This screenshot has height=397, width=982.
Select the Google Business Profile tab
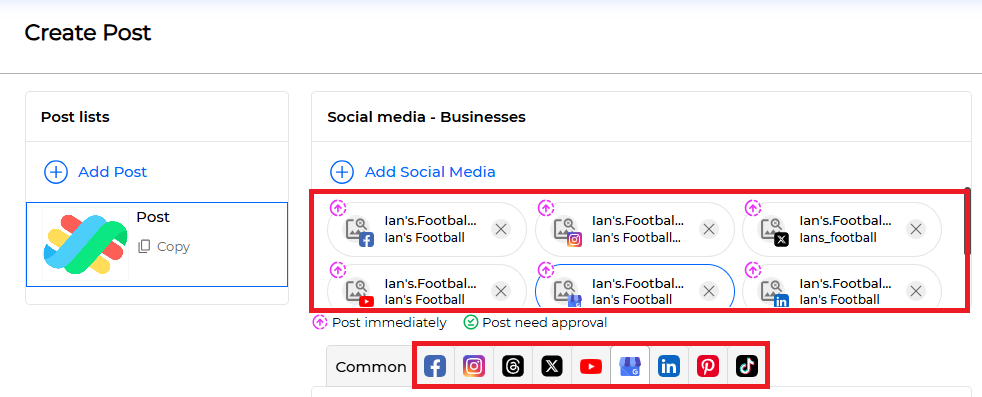point(629,366)
